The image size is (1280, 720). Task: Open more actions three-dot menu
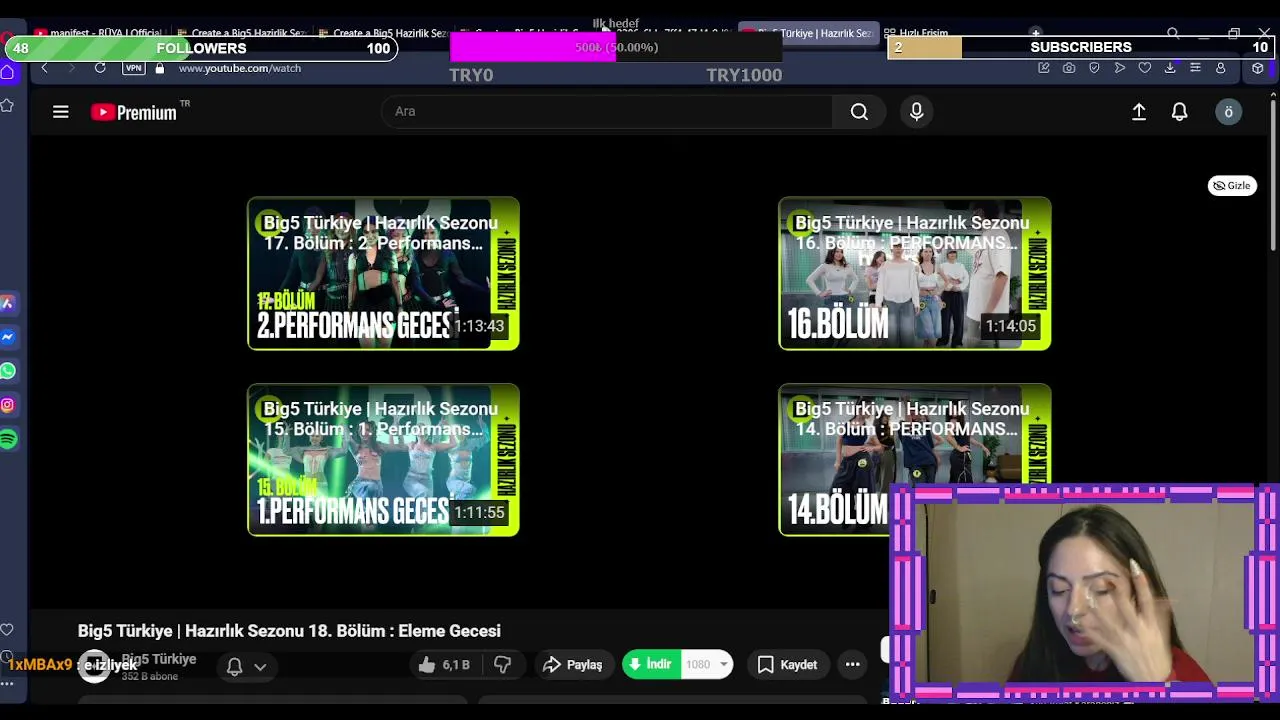tap(852, 664)
